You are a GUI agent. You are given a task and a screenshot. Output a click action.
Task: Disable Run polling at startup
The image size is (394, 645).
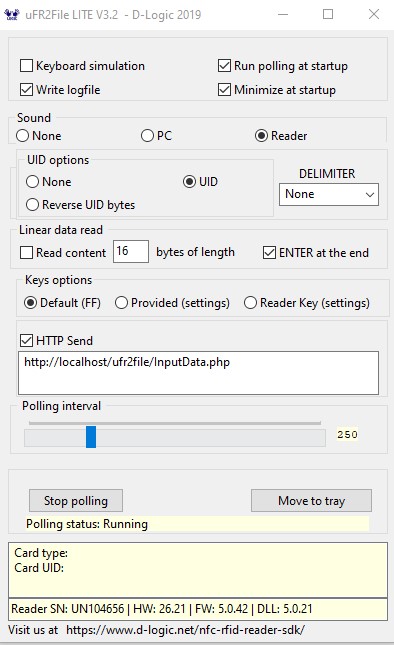(x=224, y=66)
